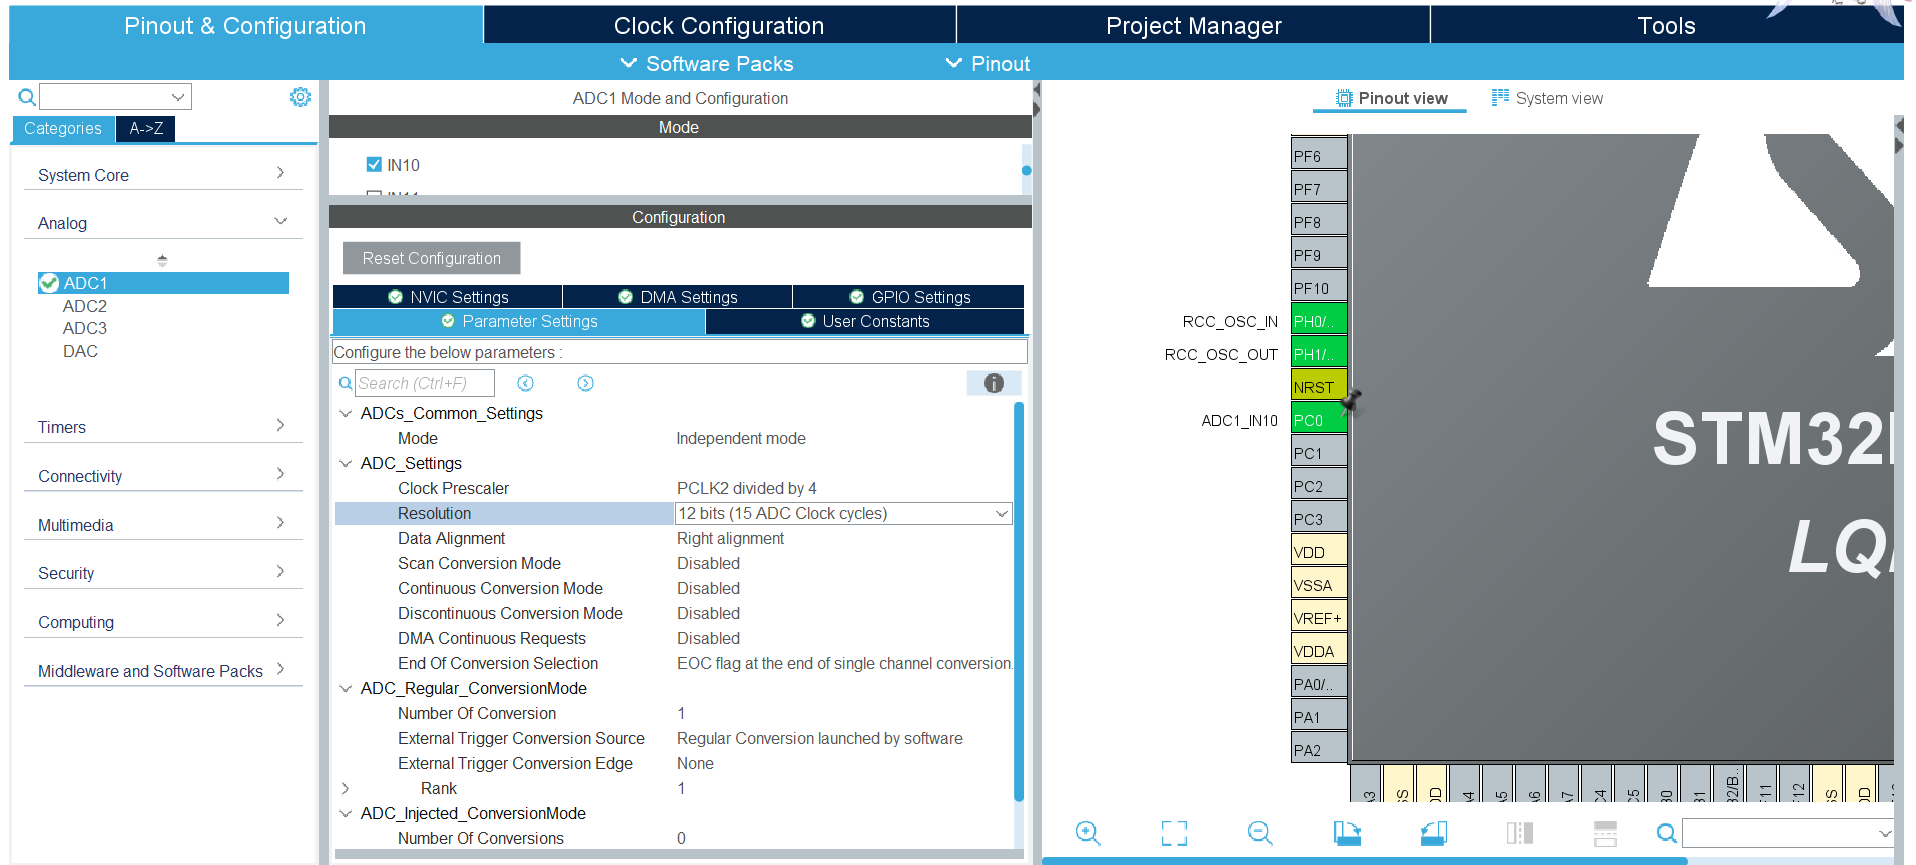1916x865 pixels.
Task: Click the PA1 pin
Action: [1319, 717]
